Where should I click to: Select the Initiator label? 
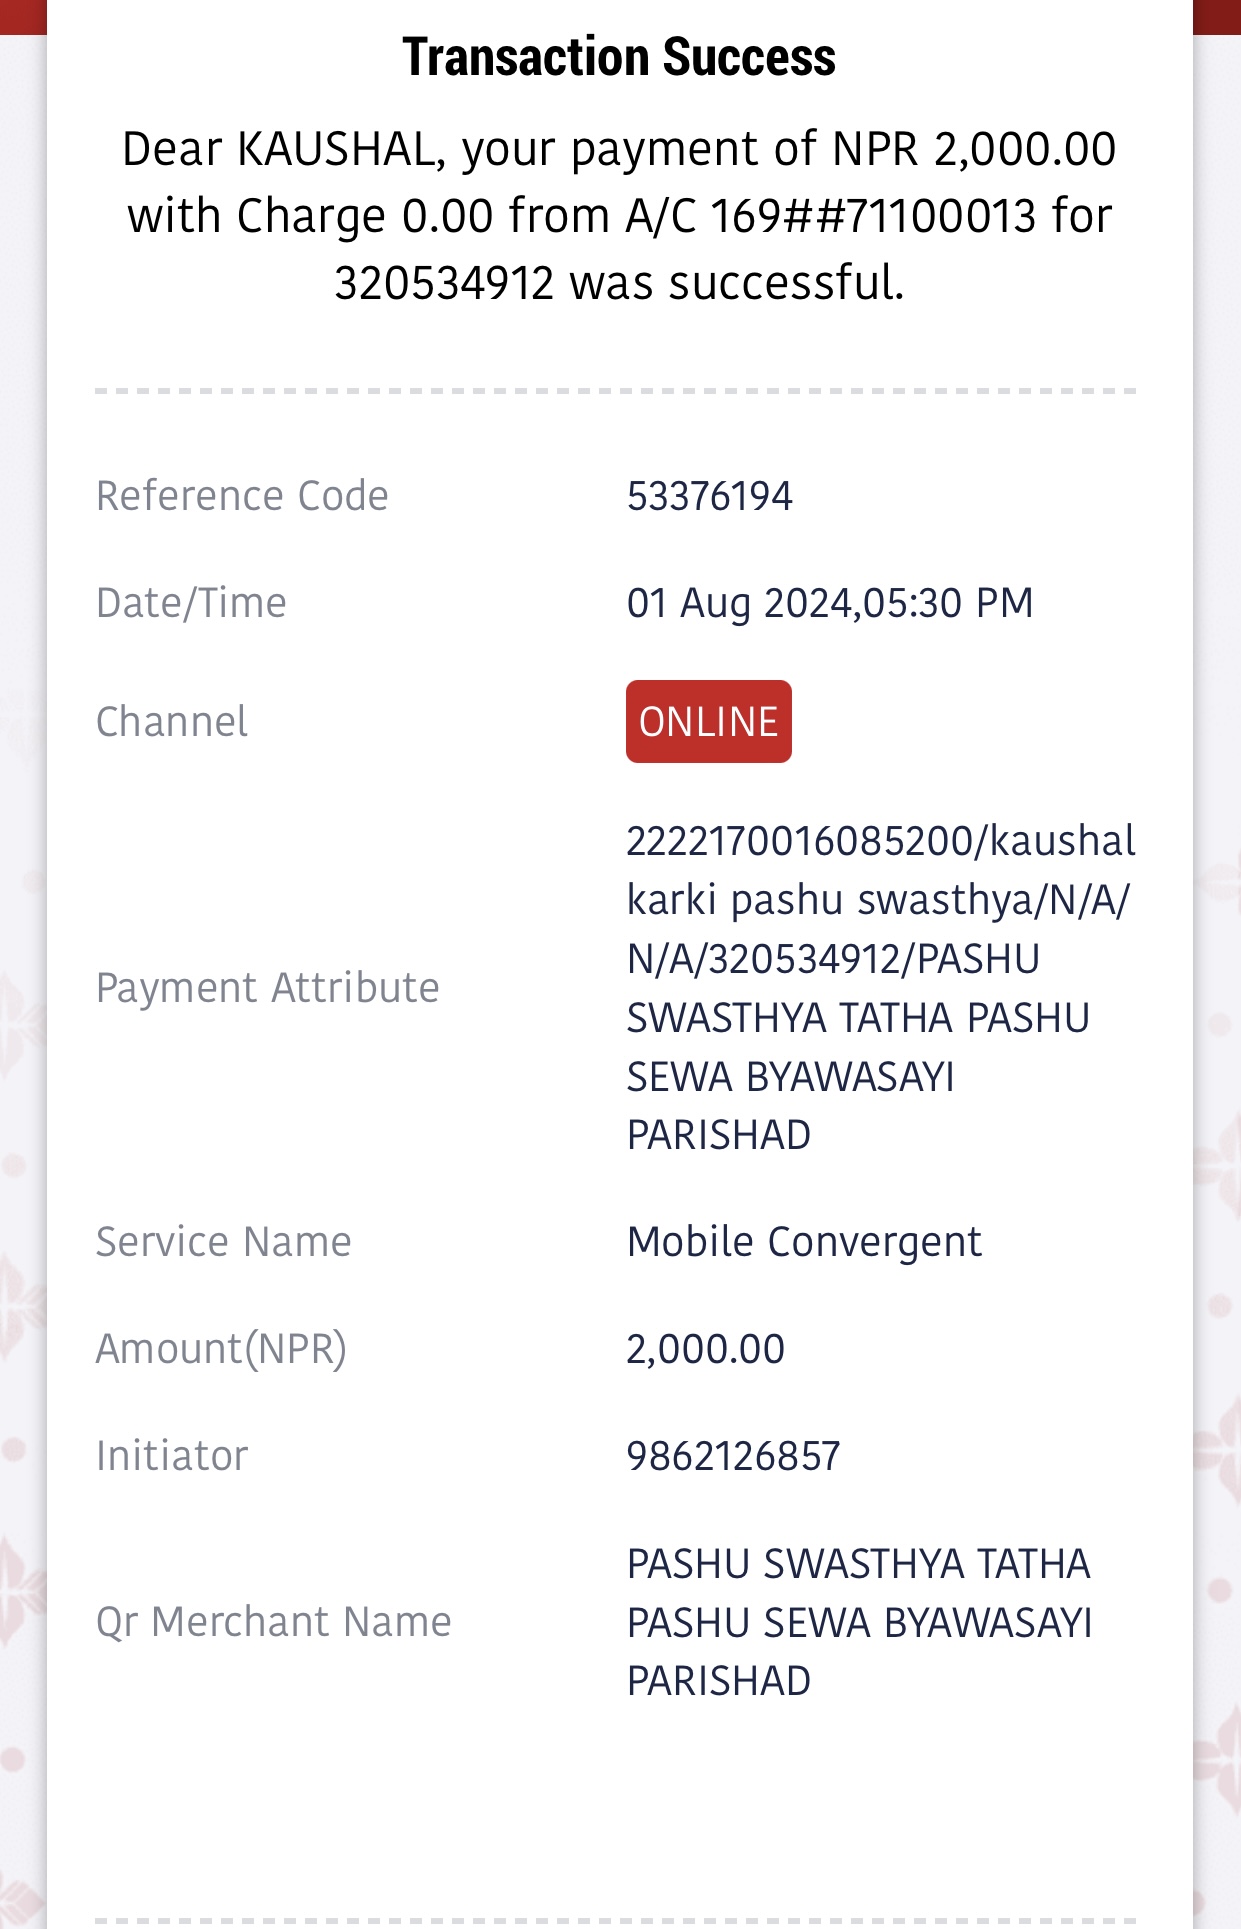click(171, 1456)
